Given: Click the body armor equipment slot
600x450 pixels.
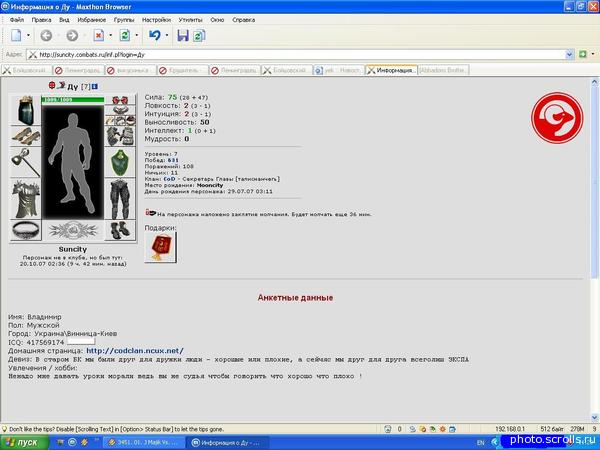Looking at the screenshot, I should click(x=25, y=199).
